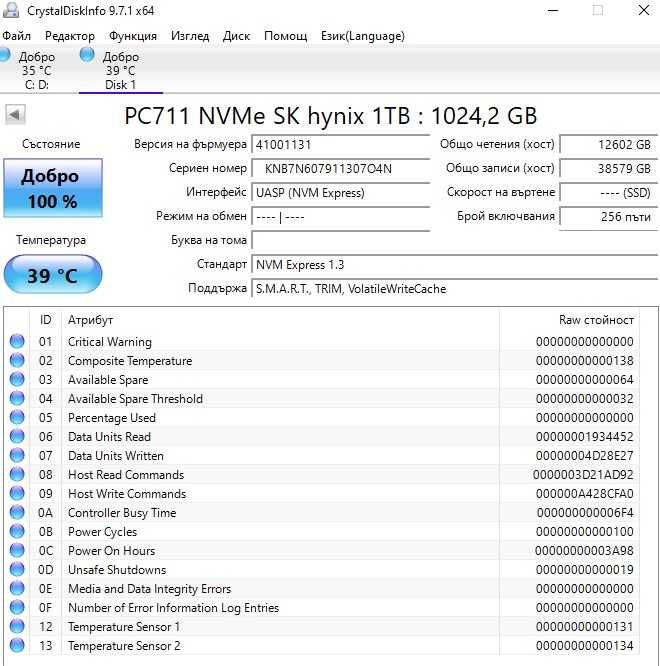
Task: Click the rotation rate field
Action: coord(609,193)
